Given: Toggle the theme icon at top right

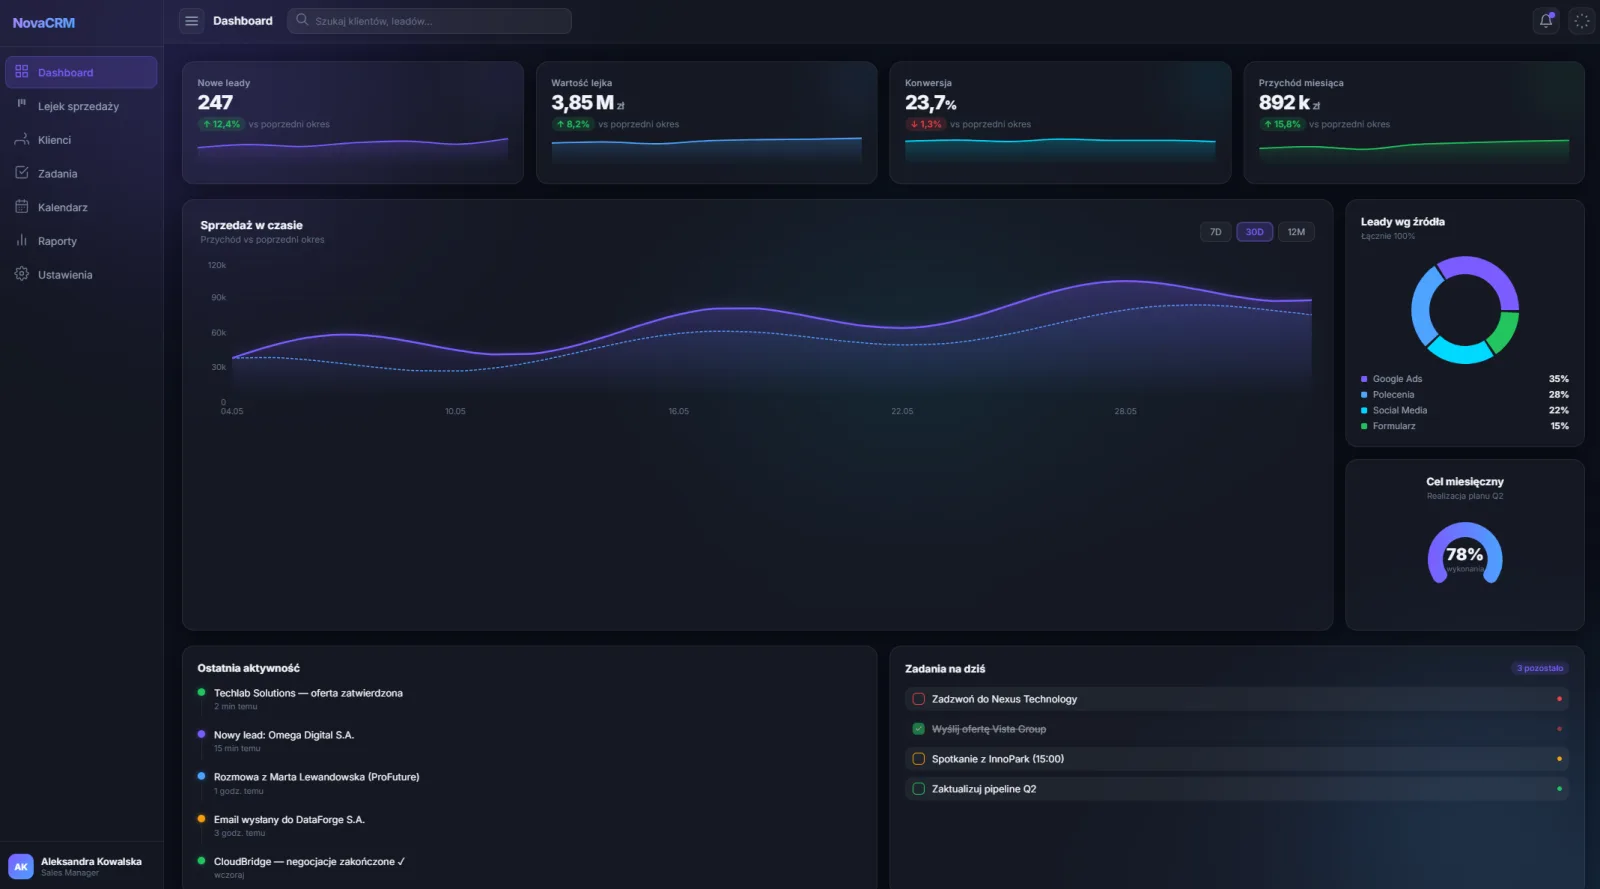Looking at the screenshot, I should [x=1582, y=21].
